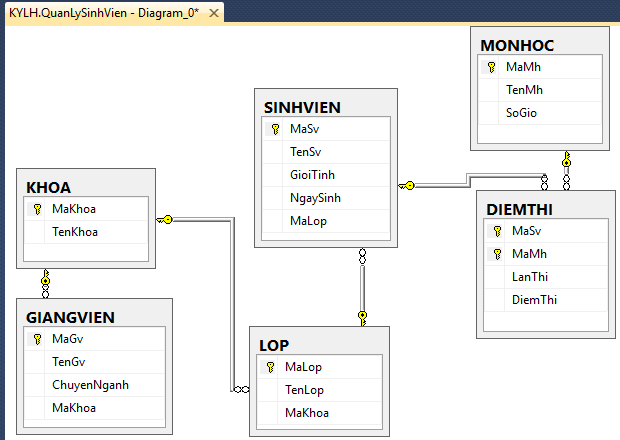620x440 pixels.
Task: Click the primary key icon beside MaLop in LOP table
Action: click(270, 367)
